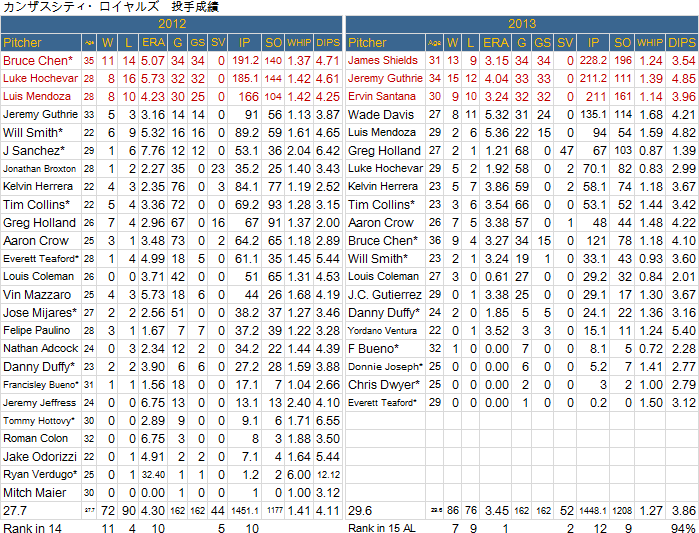Click Luis Mendoza in the 2012 table

point(37,96)
